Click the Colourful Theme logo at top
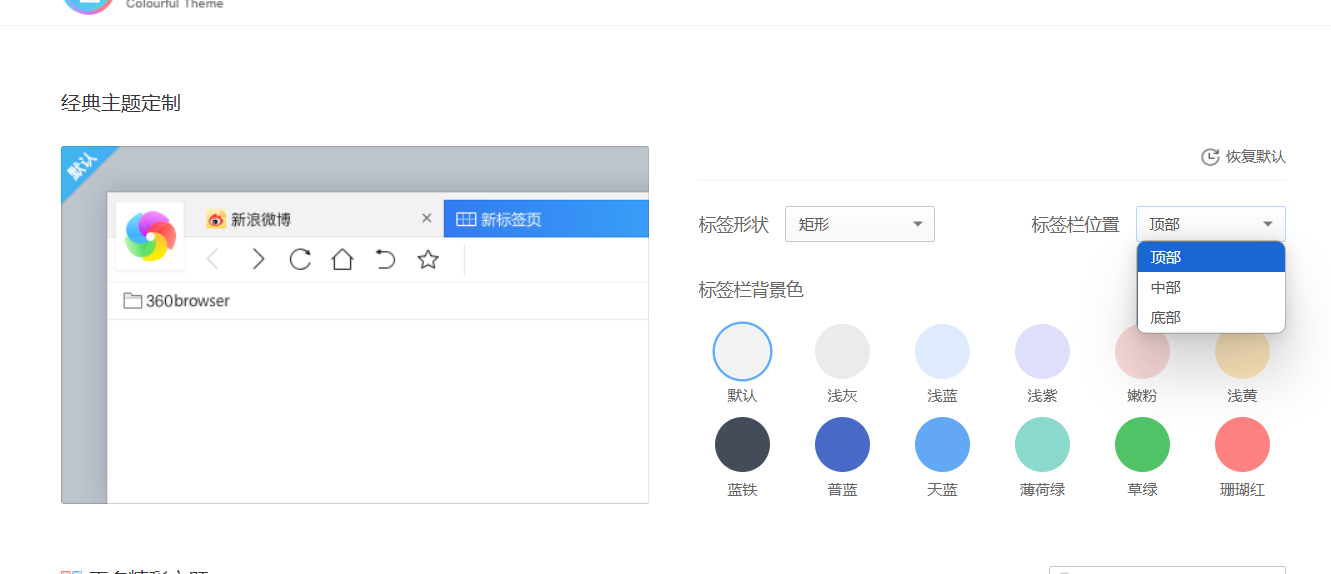This screenshot has height=574, width=1331. click(x=88, y=3)
